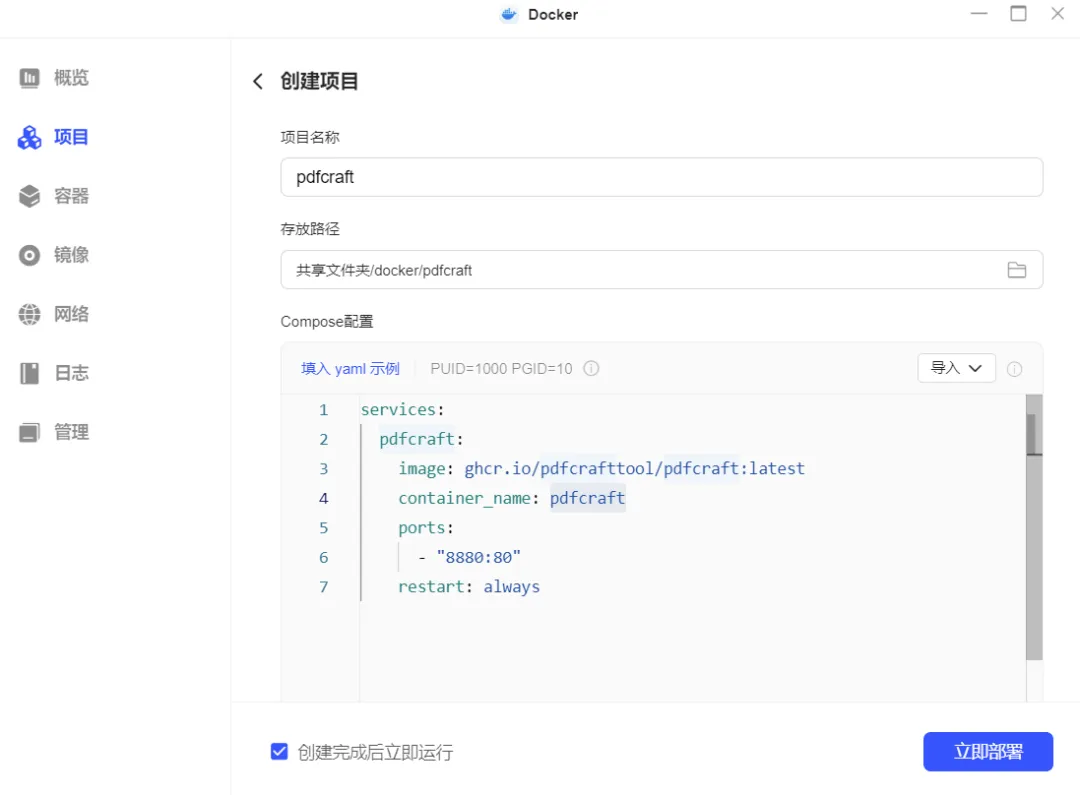
Task: Click the Docker whale icon in title bar
Action: (x=508, y=14)
